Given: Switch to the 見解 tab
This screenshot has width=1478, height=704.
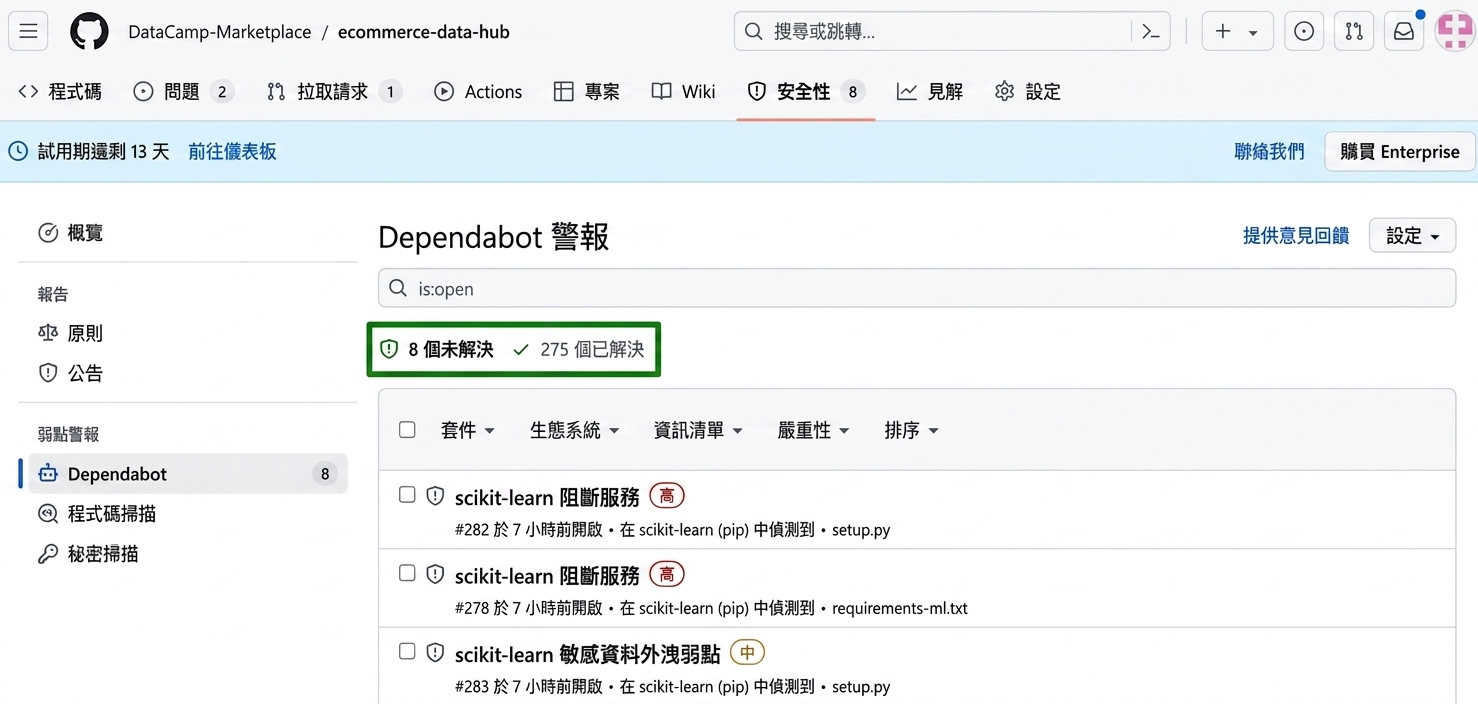Looking at the screenshot, I should (930, 92).
